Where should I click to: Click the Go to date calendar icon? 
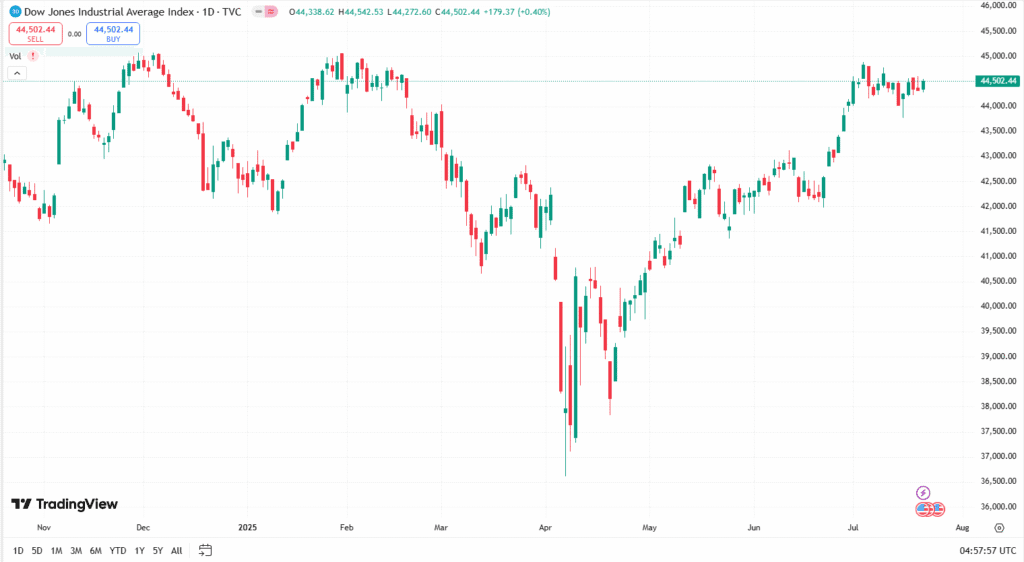click(x=206, y=550)
